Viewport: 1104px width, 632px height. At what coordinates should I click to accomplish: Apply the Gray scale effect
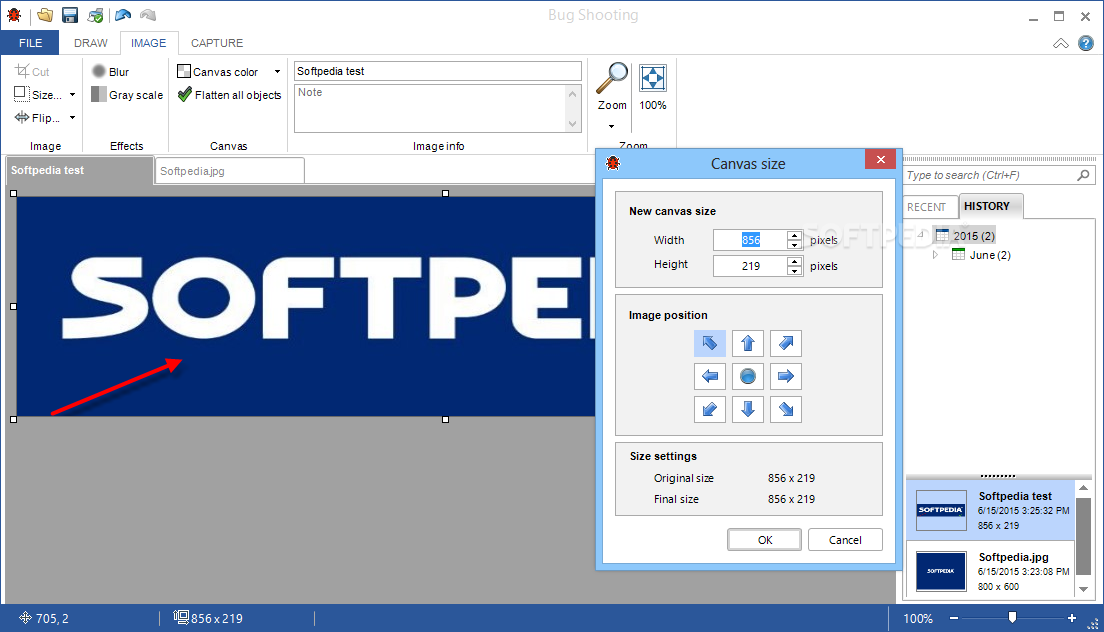pos(127,95)
